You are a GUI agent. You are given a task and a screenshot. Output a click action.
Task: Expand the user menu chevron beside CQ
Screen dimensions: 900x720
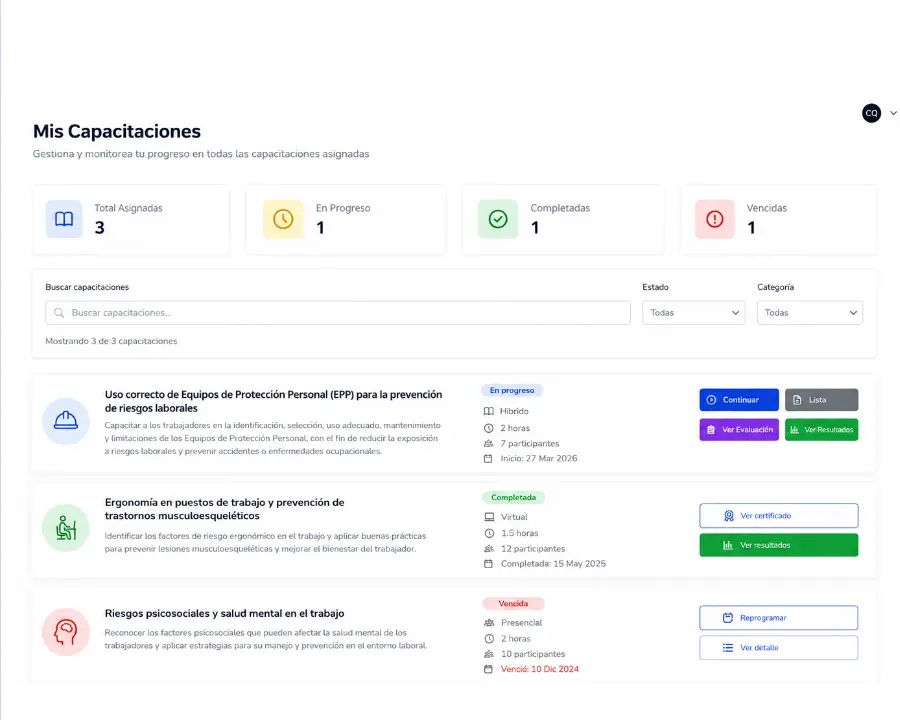(x=893, y=113)
